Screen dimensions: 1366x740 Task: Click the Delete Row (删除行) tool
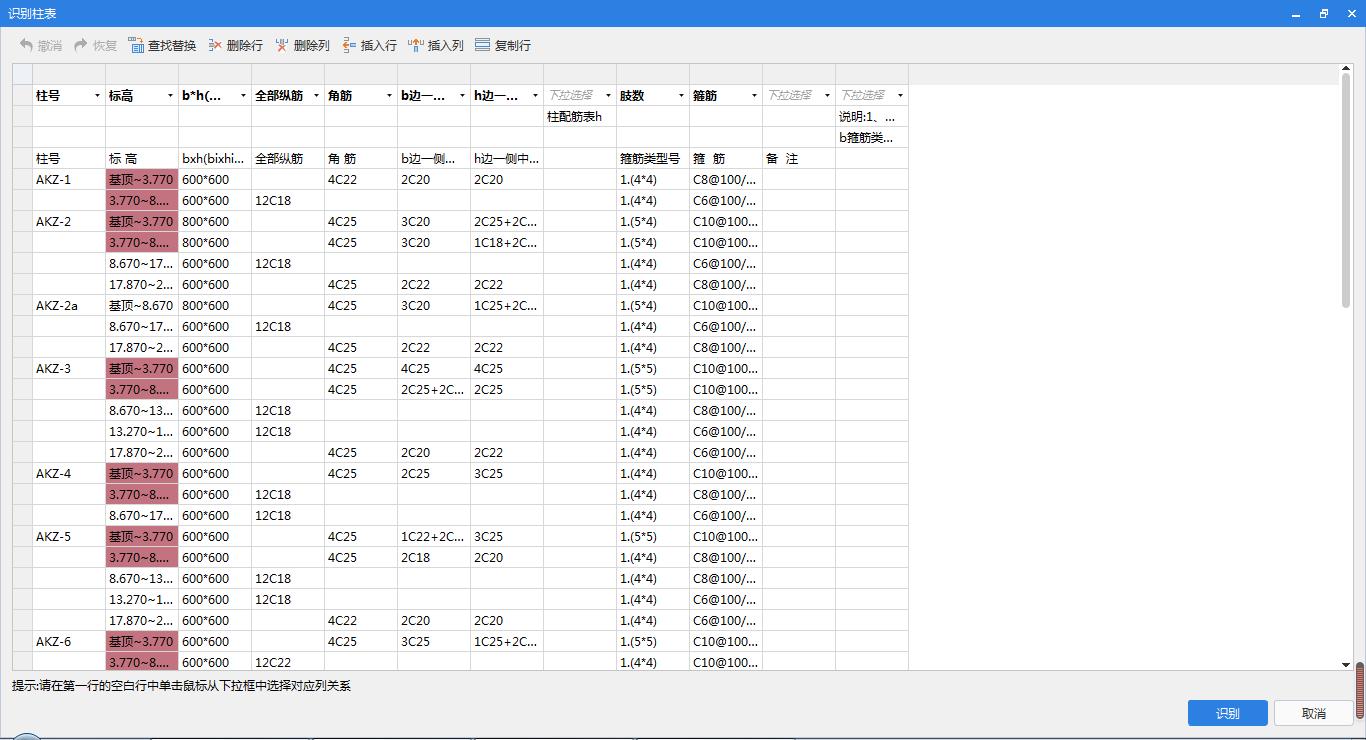pos(235,45)
